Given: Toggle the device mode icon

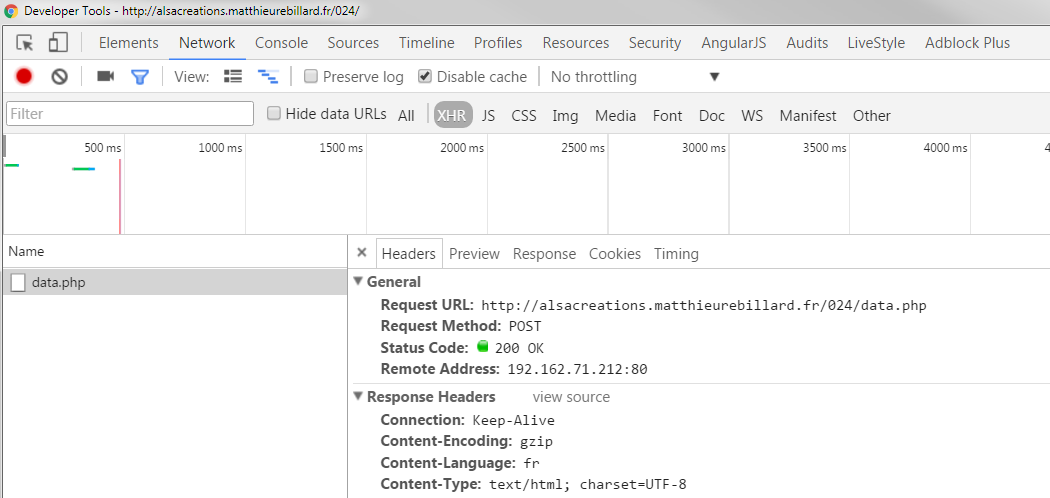Looking at the screenshot, I should 58,43.
